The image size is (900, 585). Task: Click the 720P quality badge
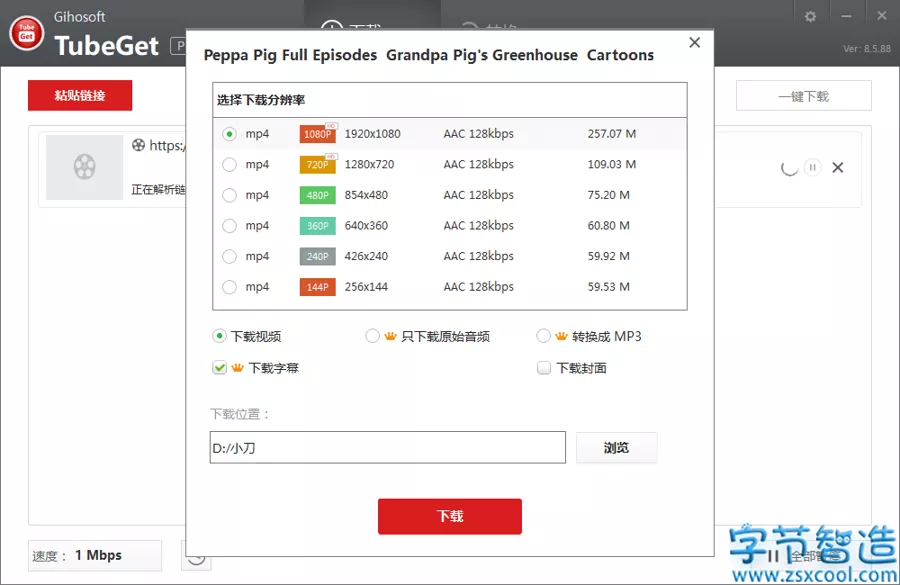tap(318, 164)
